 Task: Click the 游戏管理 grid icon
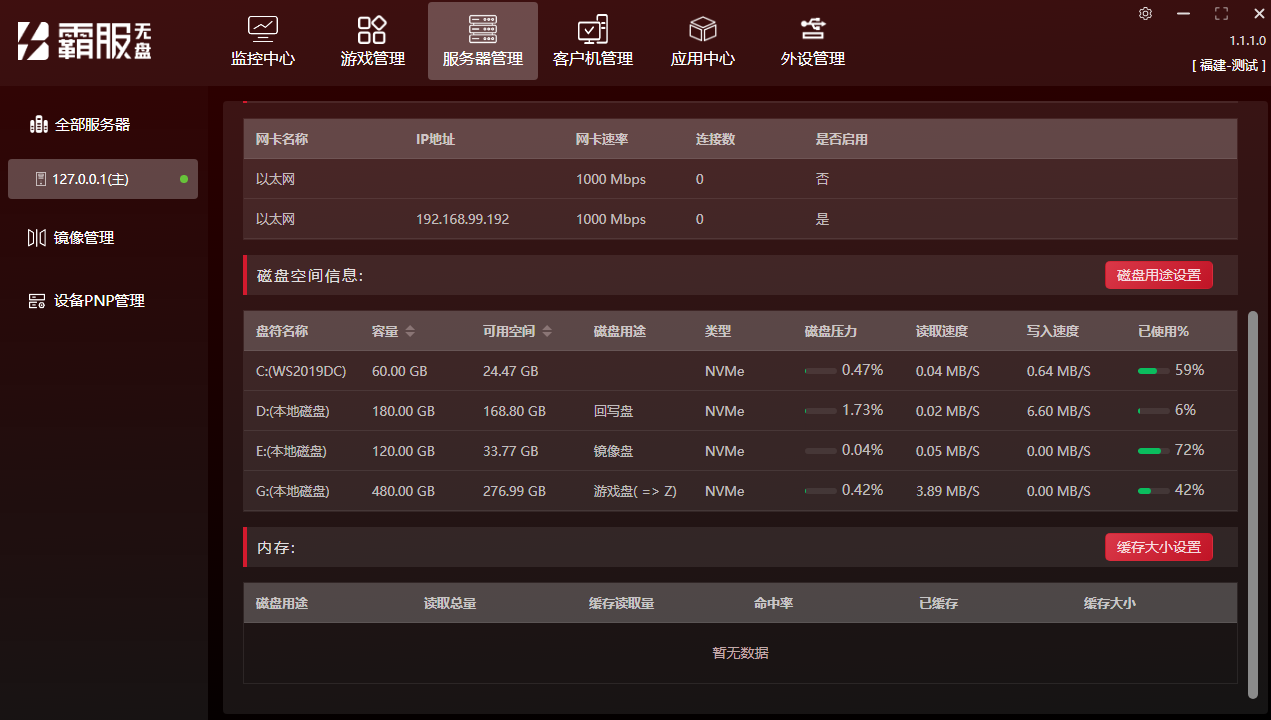(x=372, y=28)
